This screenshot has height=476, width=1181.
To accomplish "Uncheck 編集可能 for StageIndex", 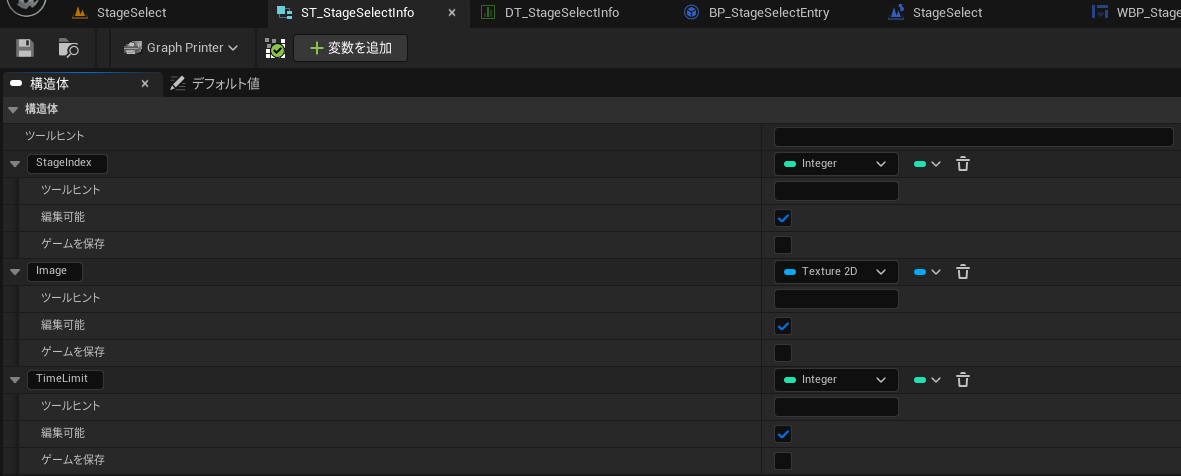I will (783, 218).
